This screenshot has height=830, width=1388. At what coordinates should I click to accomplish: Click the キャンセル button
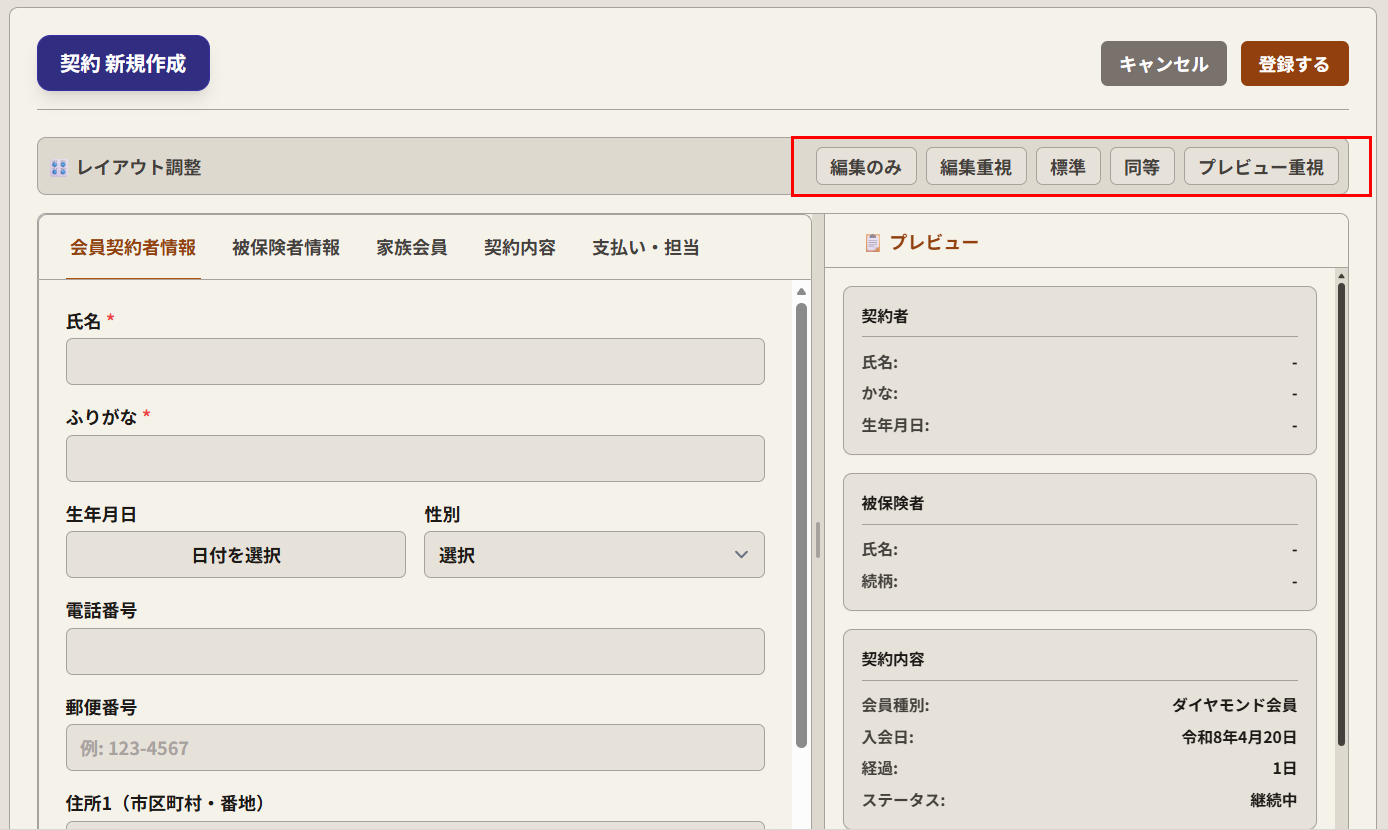(x=1163, y=64)
